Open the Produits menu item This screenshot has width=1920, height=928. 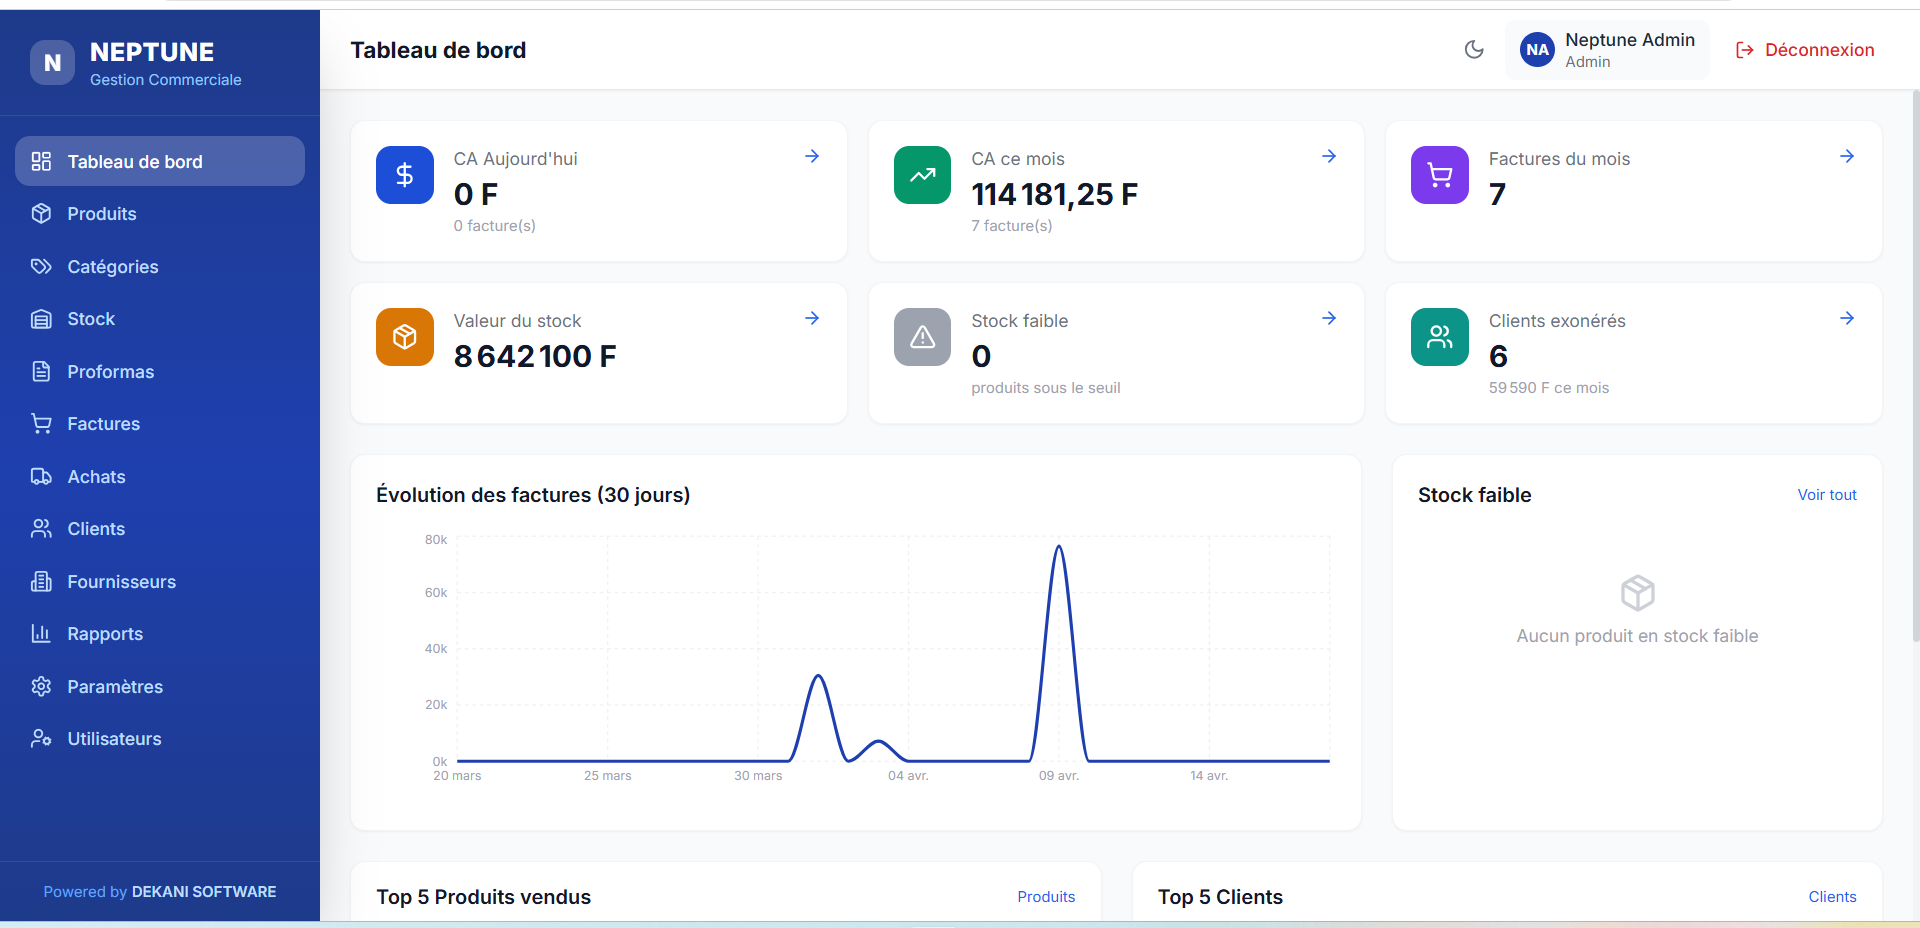[x=101, y=214]
